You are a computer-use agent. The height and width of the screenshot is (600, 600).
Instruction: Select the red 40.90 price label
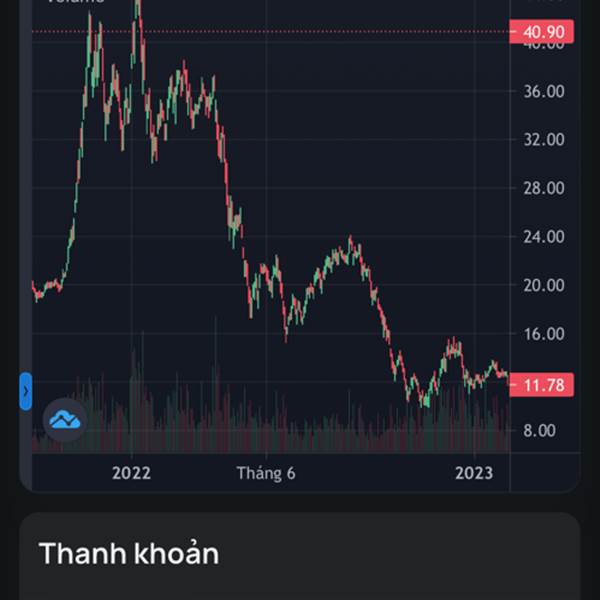[541, 32]
